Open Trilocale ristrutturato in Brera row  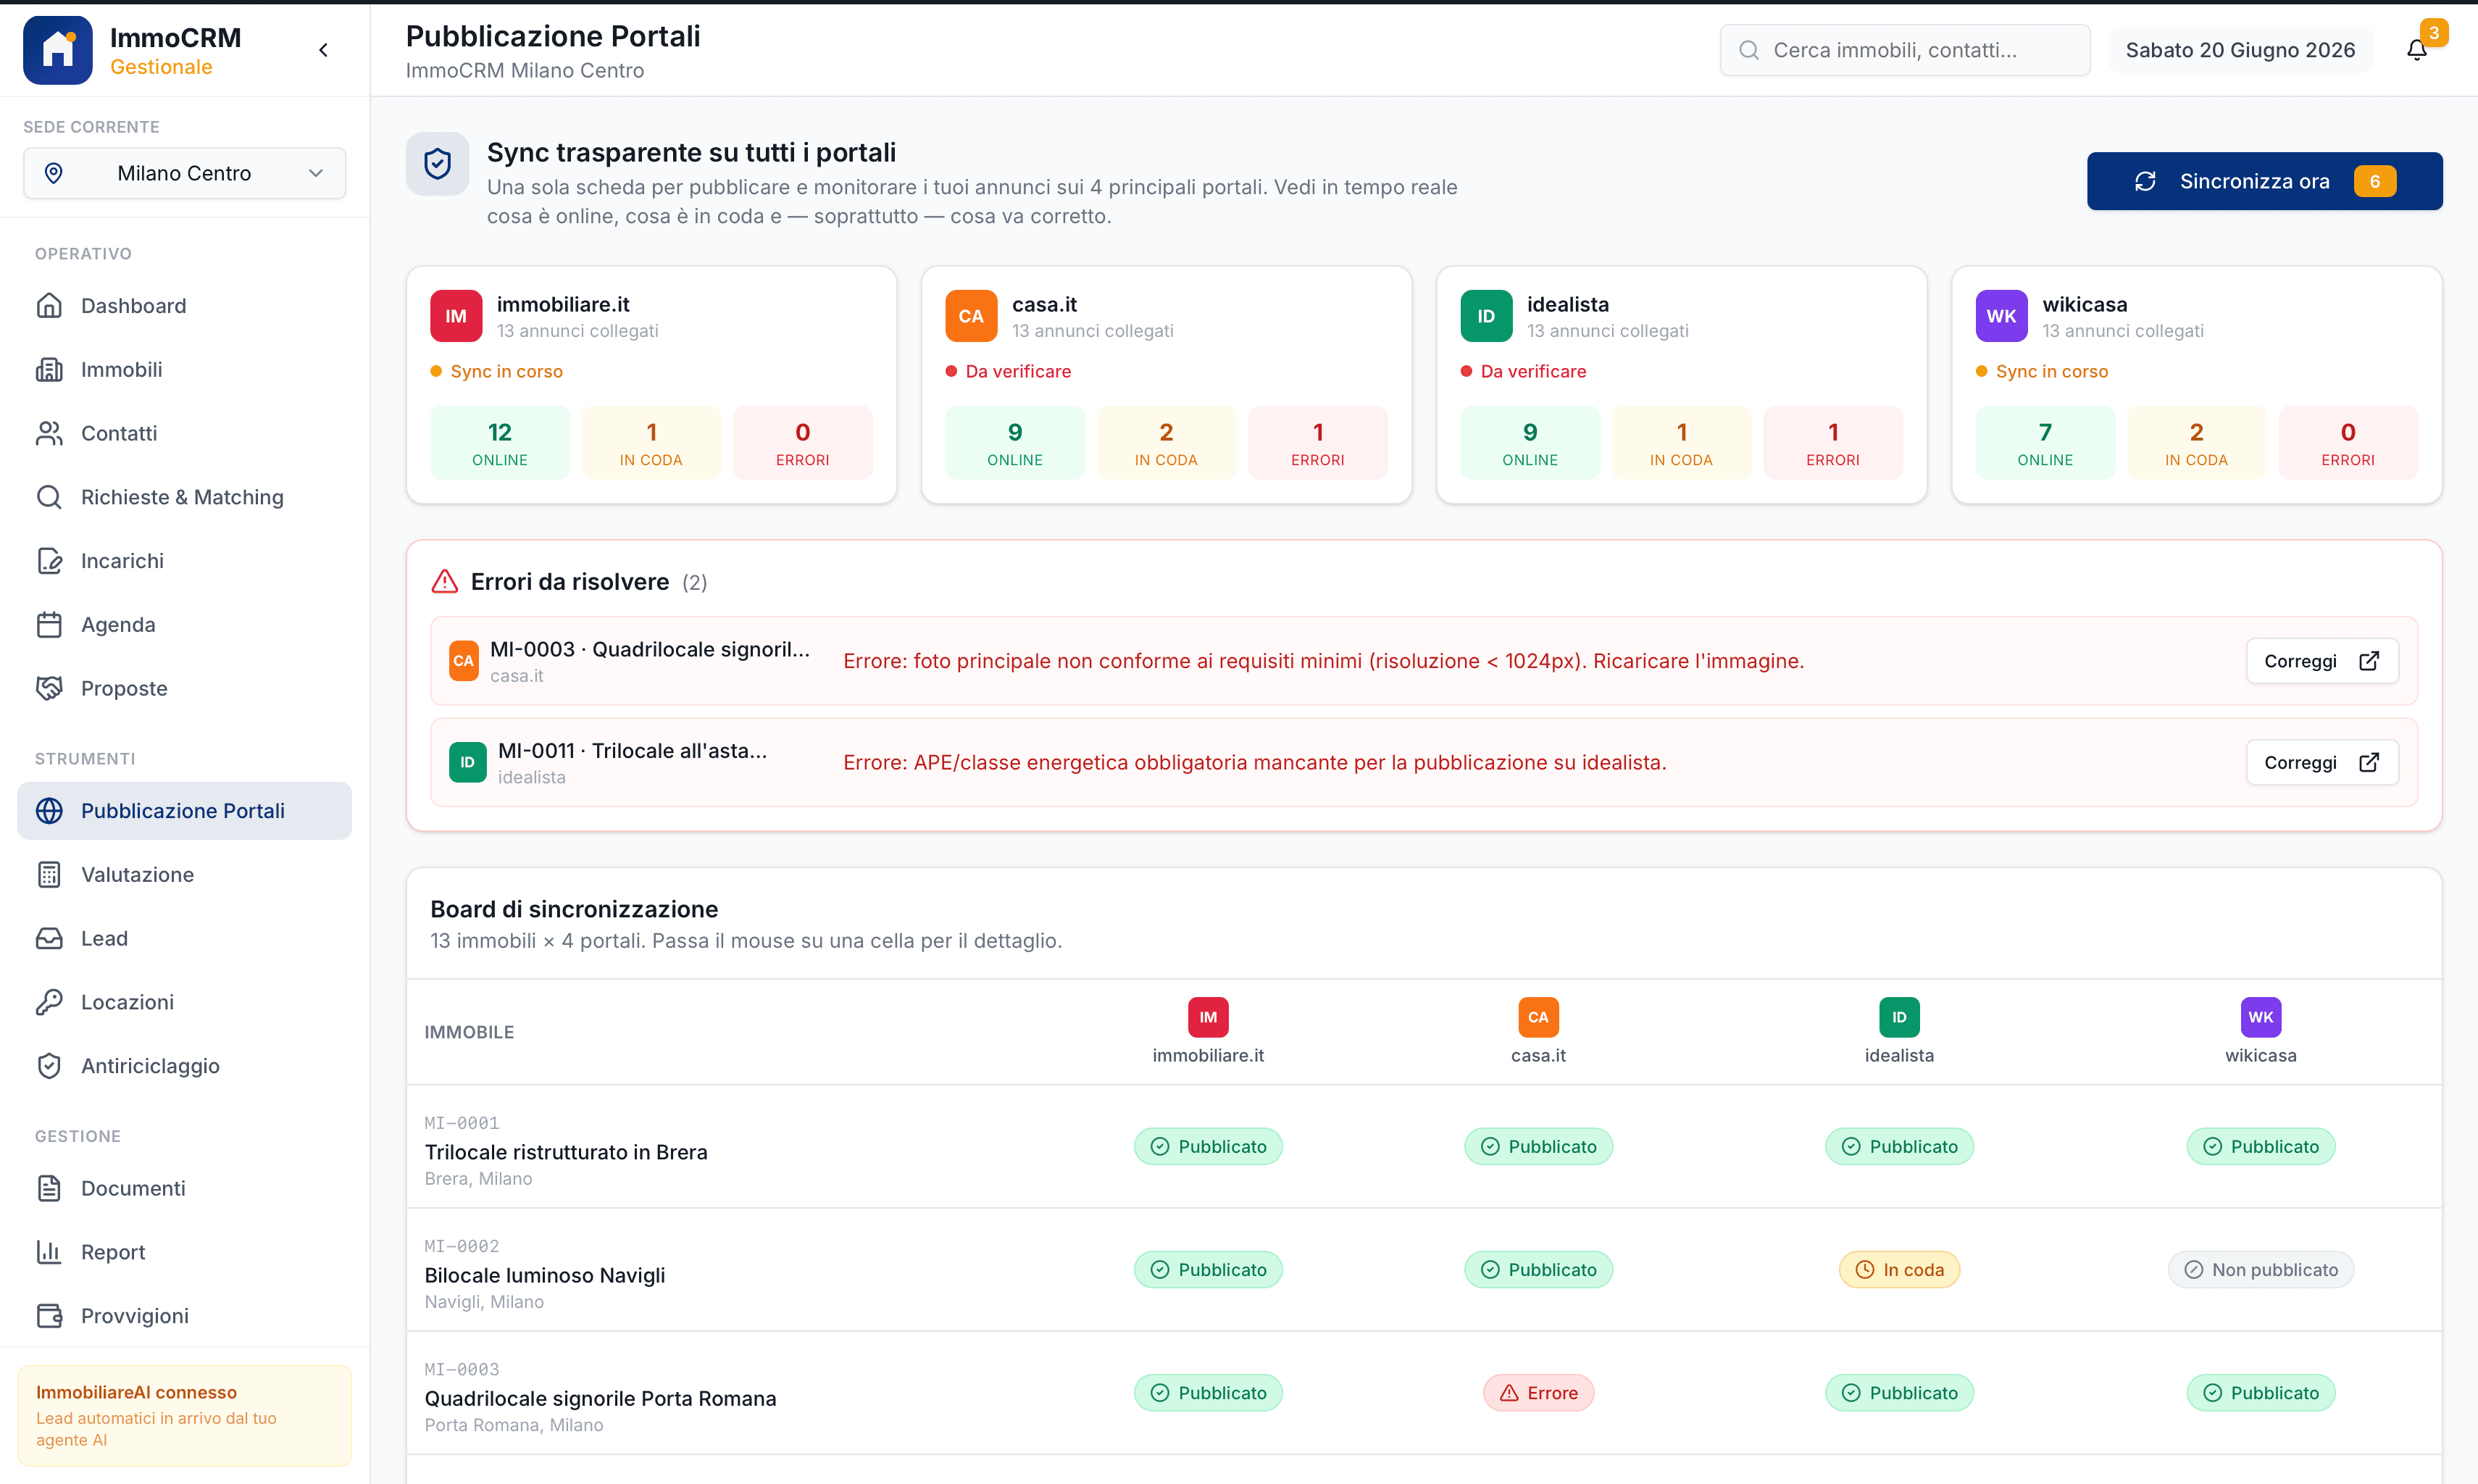(1424, 1147)
